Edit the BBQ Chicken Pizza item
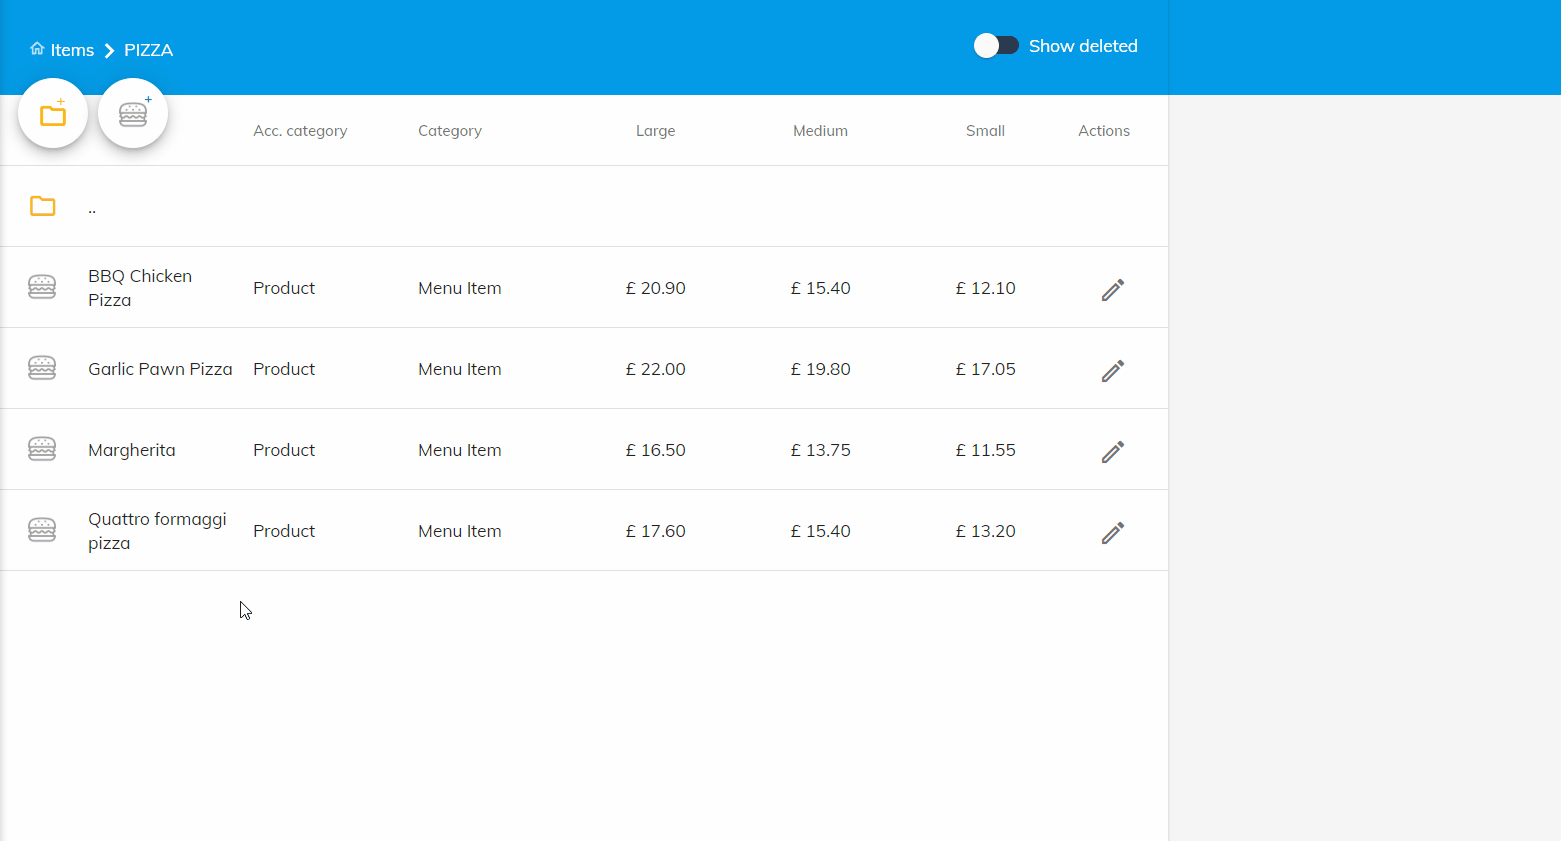This screenshot has height=841, width=1561. point(1112,289)
